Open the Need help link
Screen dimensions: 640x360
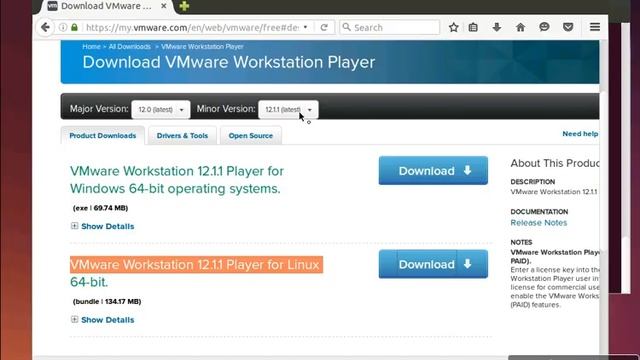click(580, 134)
